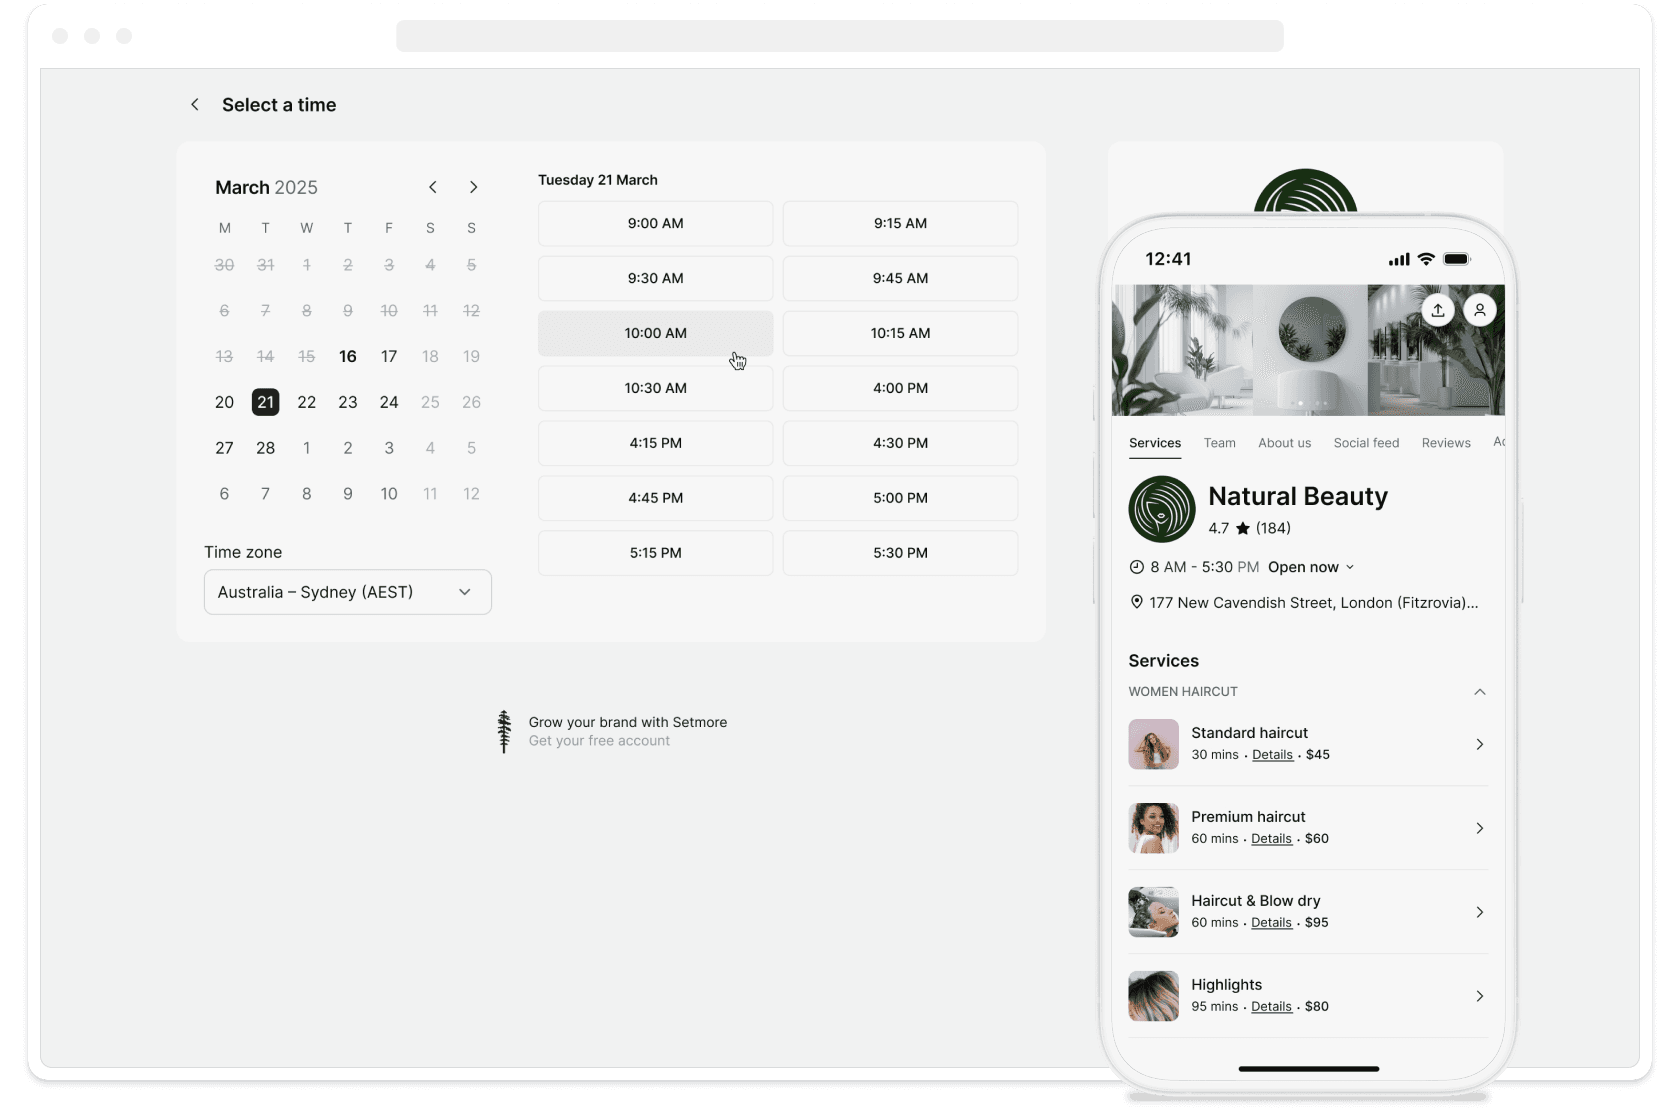Viewport: 1680px width, 1120px height.
Task: Switch to the Team tab
Action: pos(1219,442)
